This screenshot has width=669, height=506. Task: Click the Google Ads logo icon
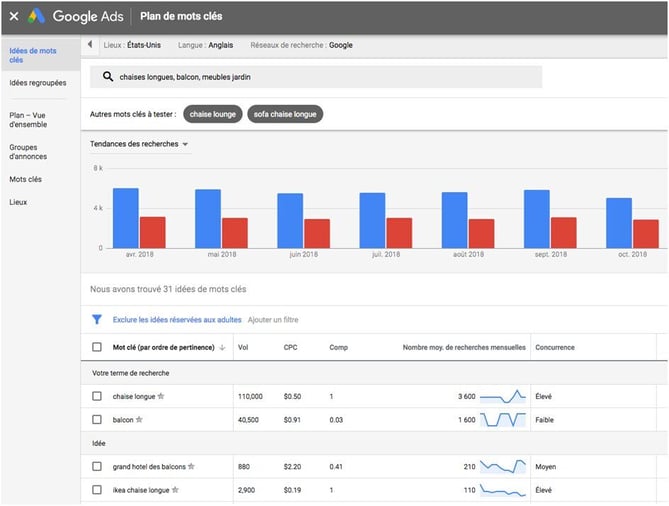(36, 16)
